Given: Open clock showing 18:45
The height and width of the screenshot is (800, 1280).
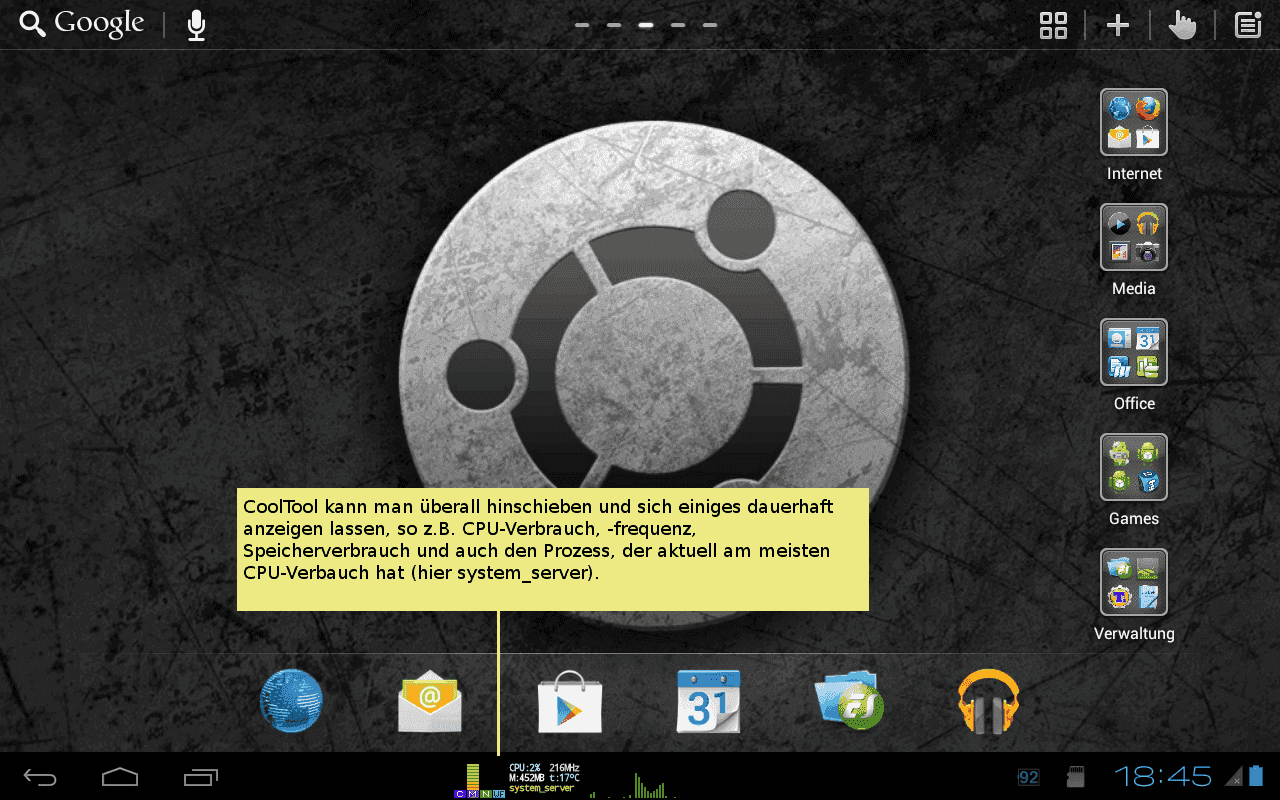Looking at the screenshot, I should point(1163,776).
